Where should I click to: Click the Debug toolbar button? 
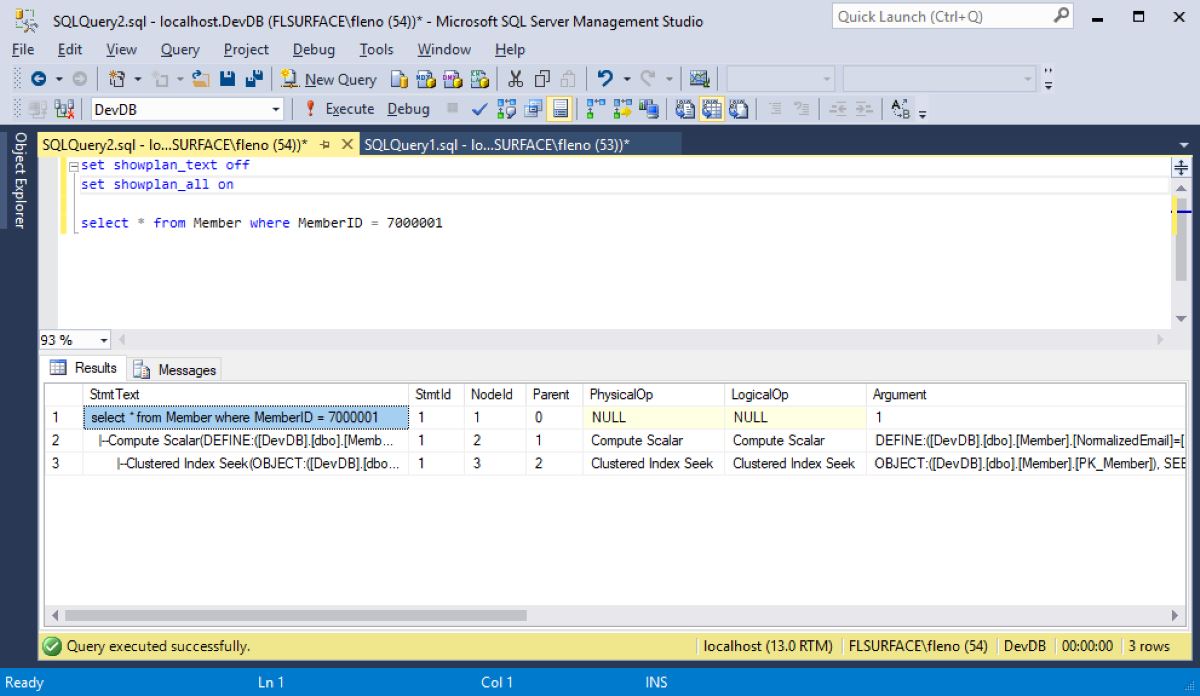(408, 109)
